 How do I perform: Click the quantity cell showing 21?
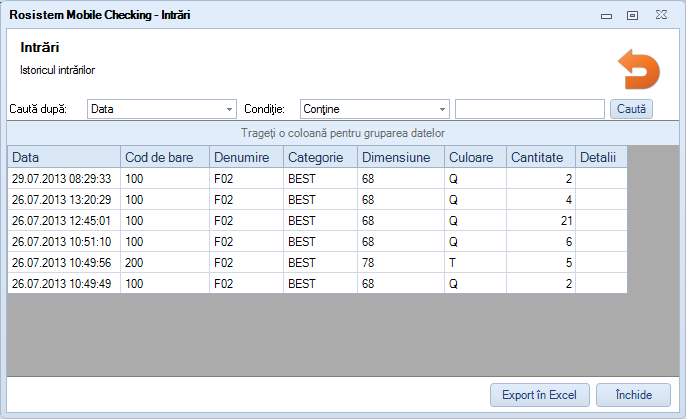541,220
